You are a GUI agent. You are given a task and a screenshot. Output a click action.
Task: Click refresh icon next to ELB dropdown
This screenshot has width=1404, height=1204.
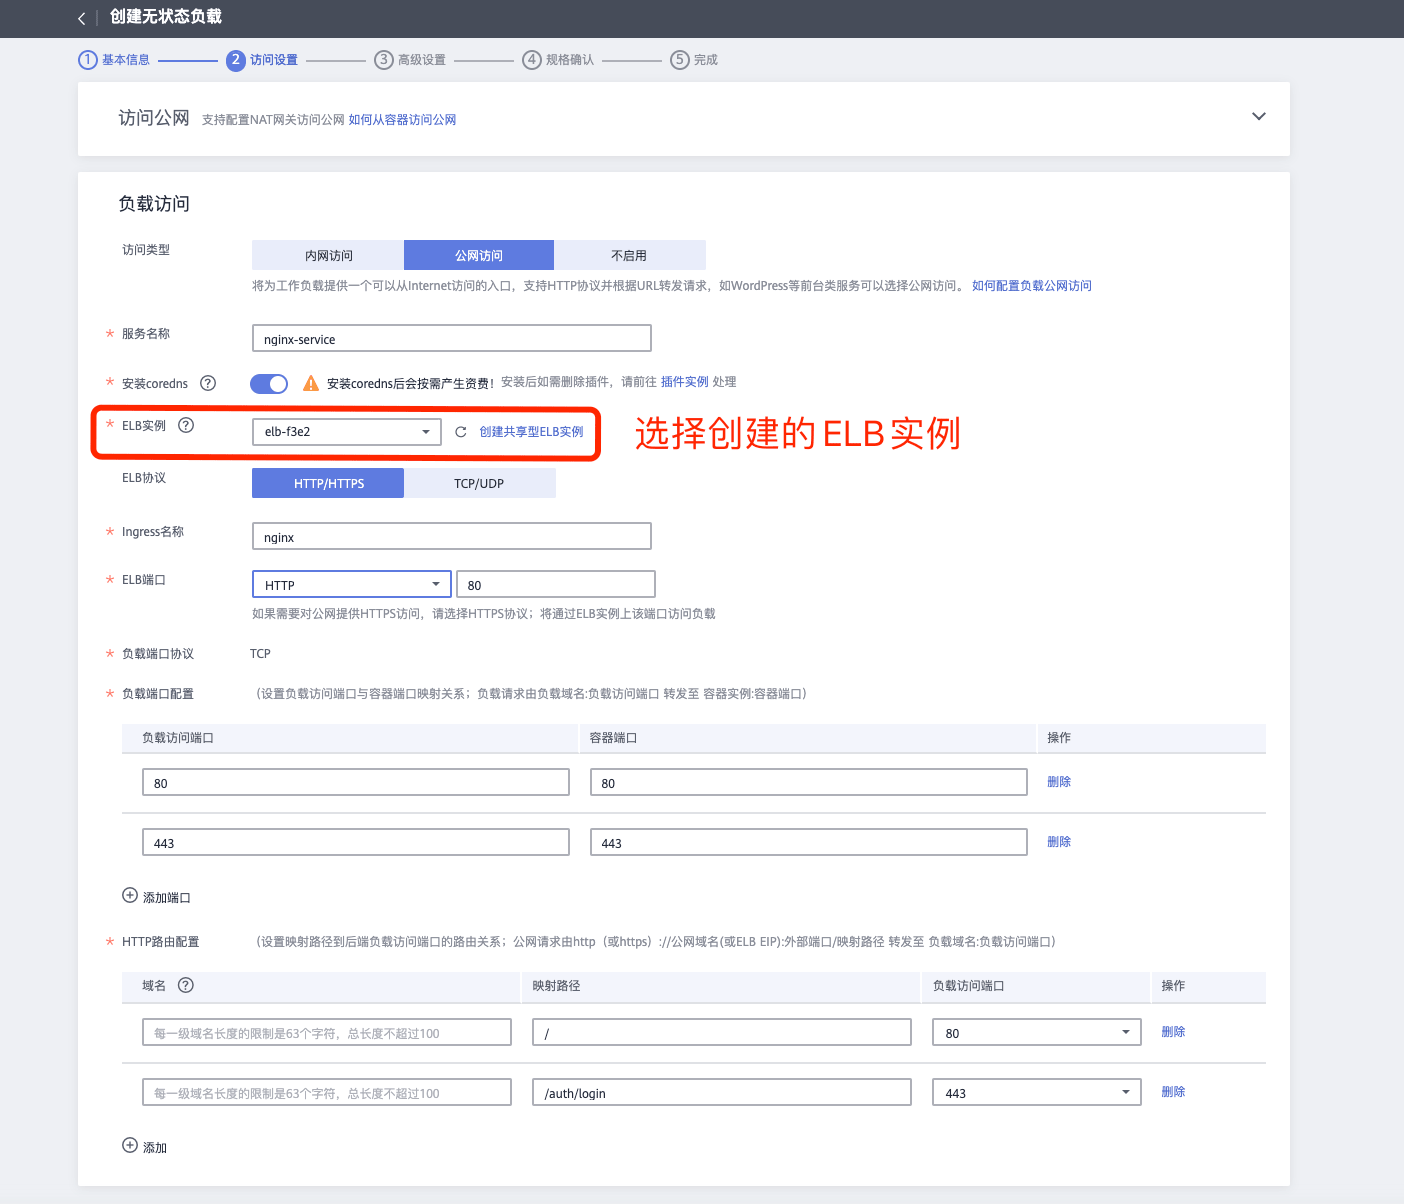[x=461, y=432]
